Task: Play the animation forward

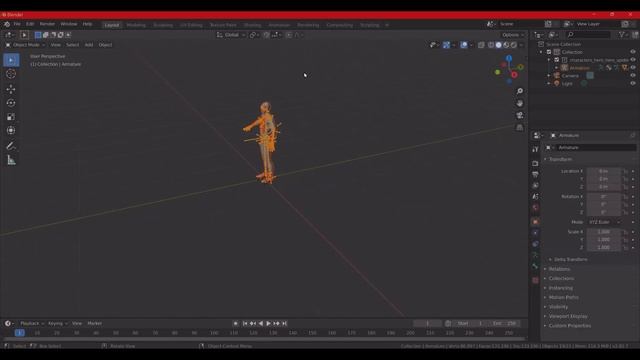Action: coord(269,323)
